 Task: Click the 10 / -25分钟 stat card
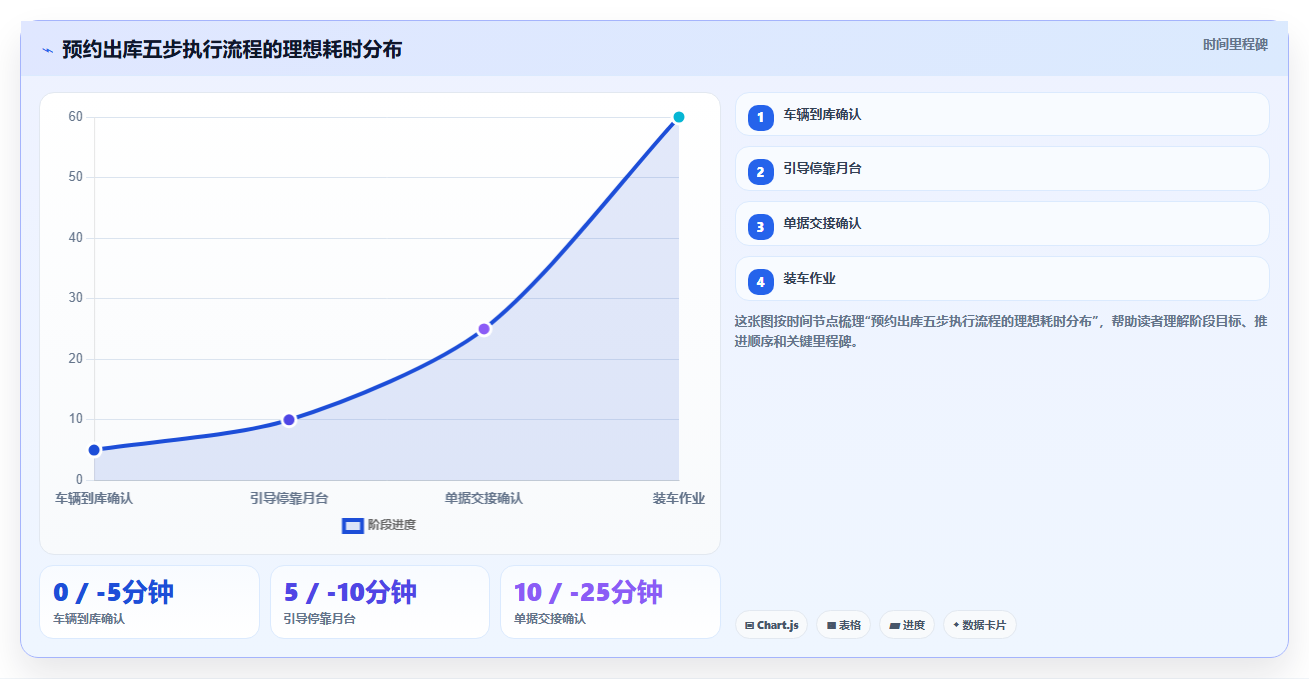pyautogui.click(x=610, y=602)
